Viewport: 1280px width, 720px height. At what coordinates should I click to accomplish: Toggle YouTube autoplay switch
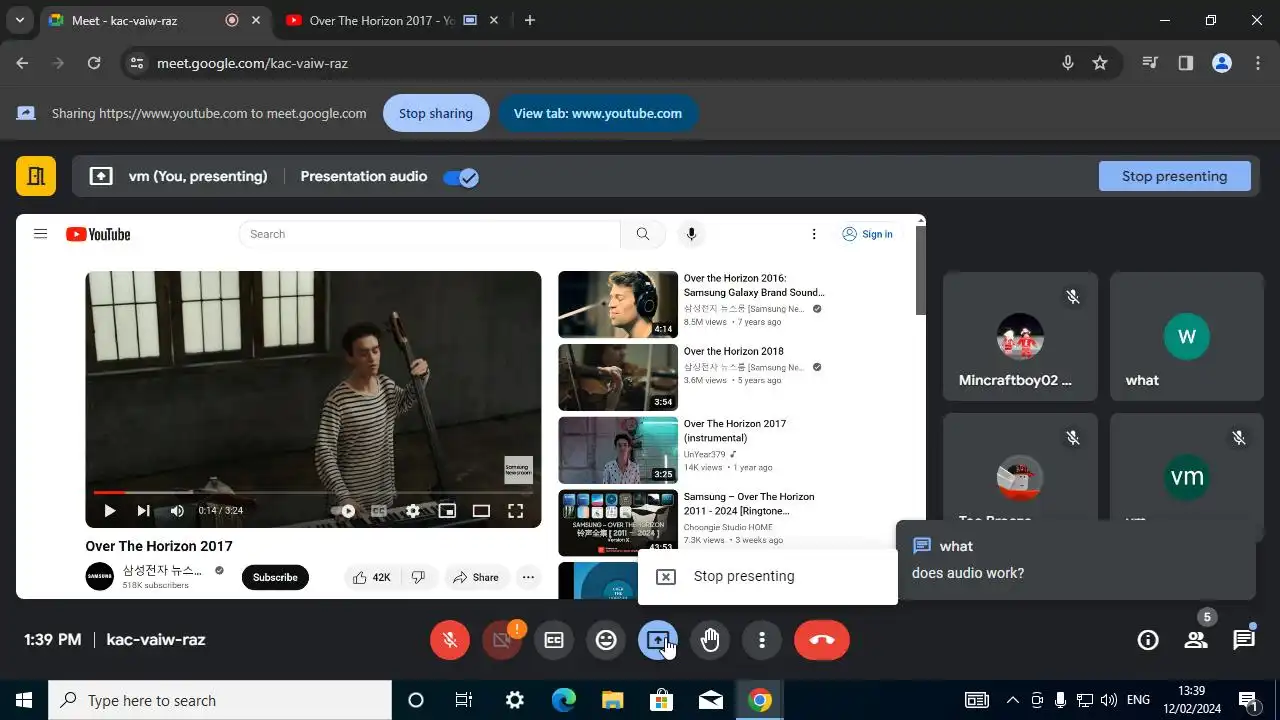pyautogui.click(x=345, y=511)
